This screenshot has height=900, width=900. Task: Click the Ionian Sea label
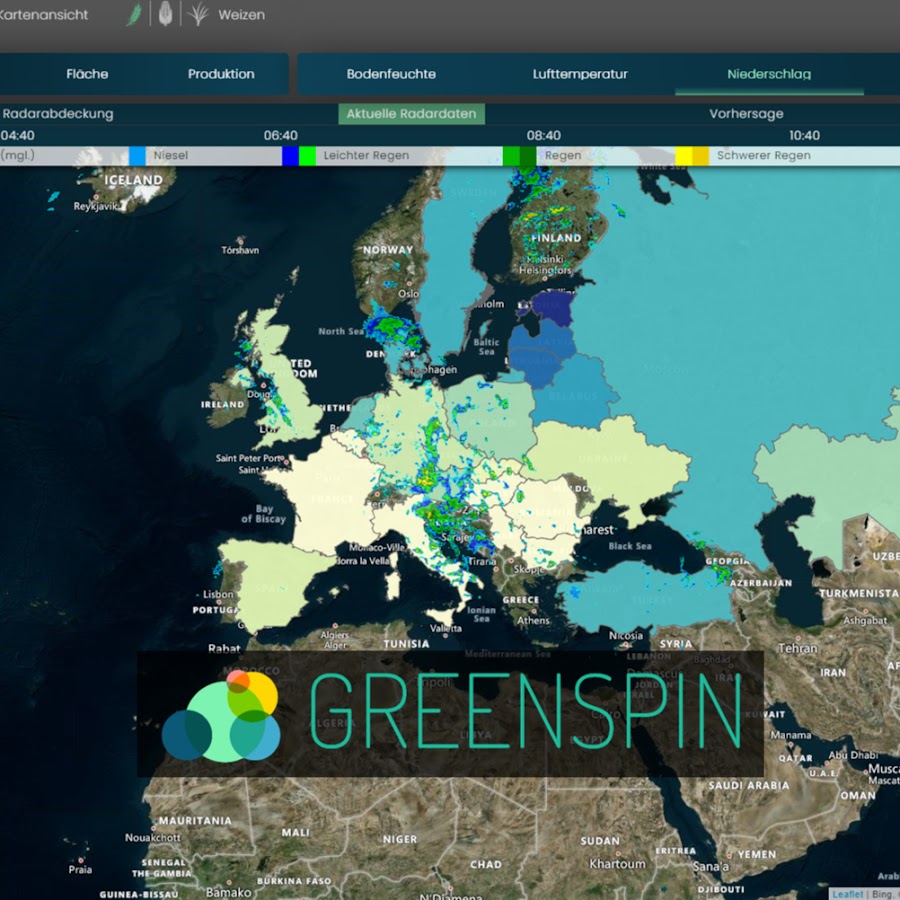click(x=481, y=614)
